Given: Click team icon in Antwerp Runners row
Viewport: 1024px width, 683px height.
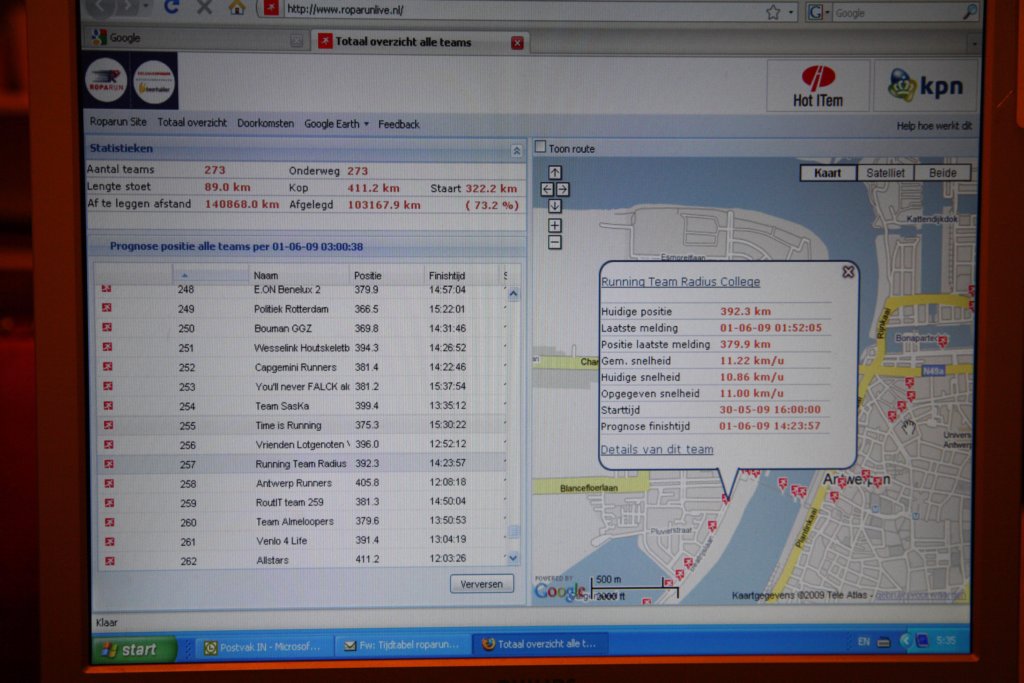Looking at the screenshot, I should [x=109, y=483].
